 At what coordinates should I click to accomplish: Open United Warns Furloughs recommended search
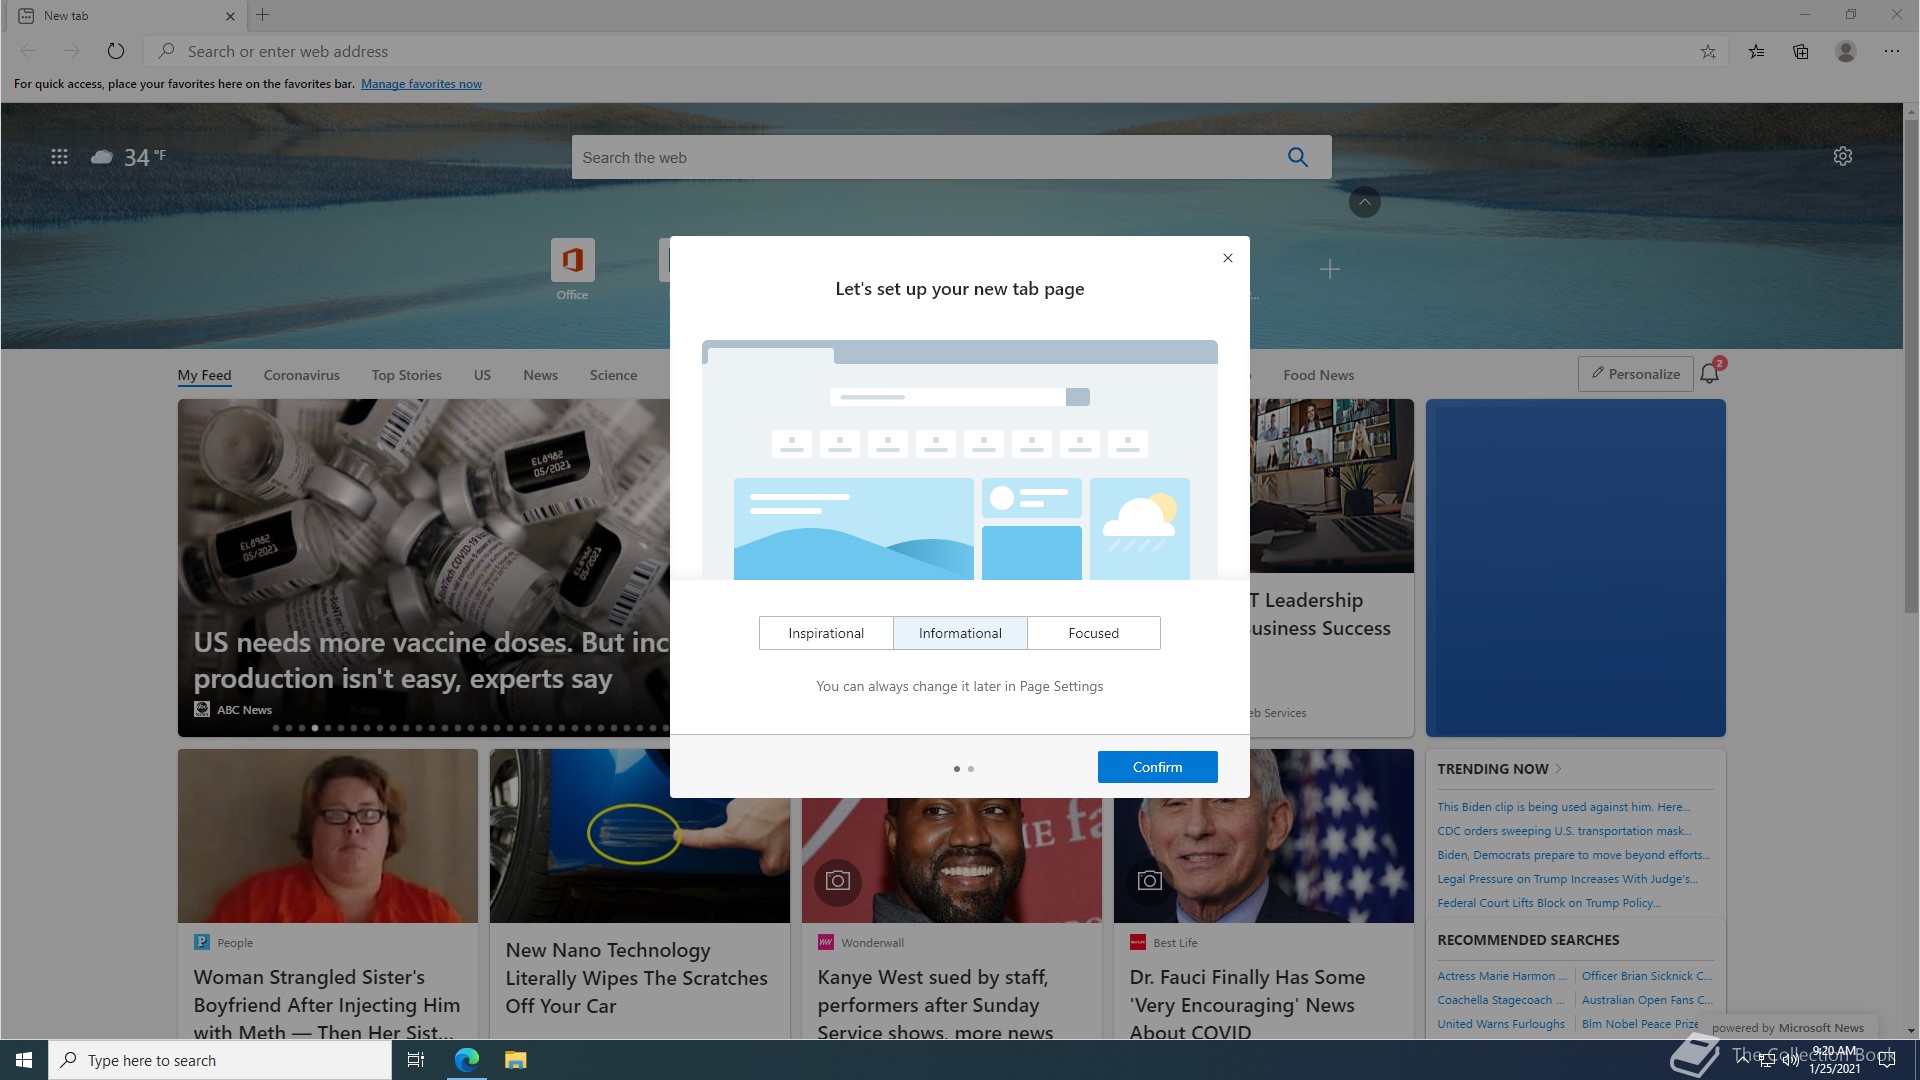(1501, 1024)
